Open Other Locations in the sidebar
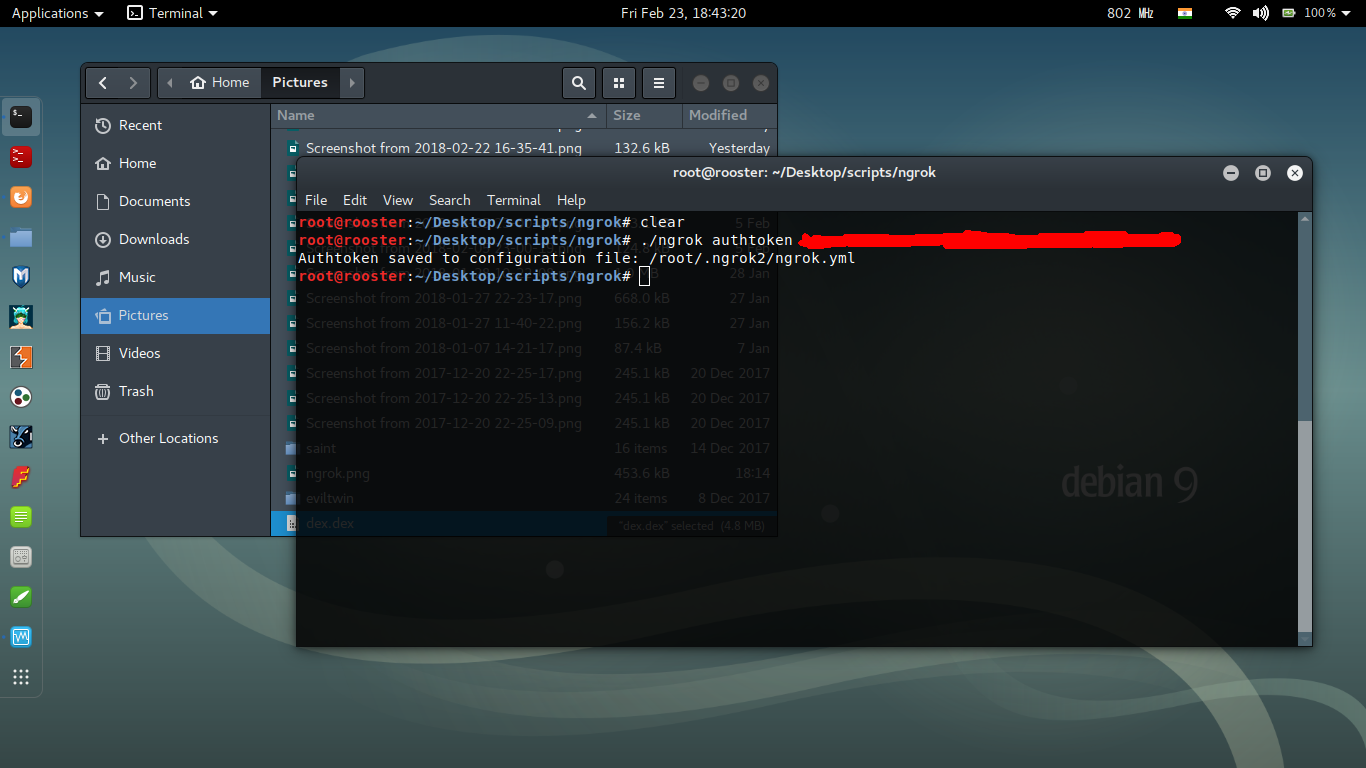This screenshot has width=1366, height=768. pyautogui.click(x=166, y=438)
